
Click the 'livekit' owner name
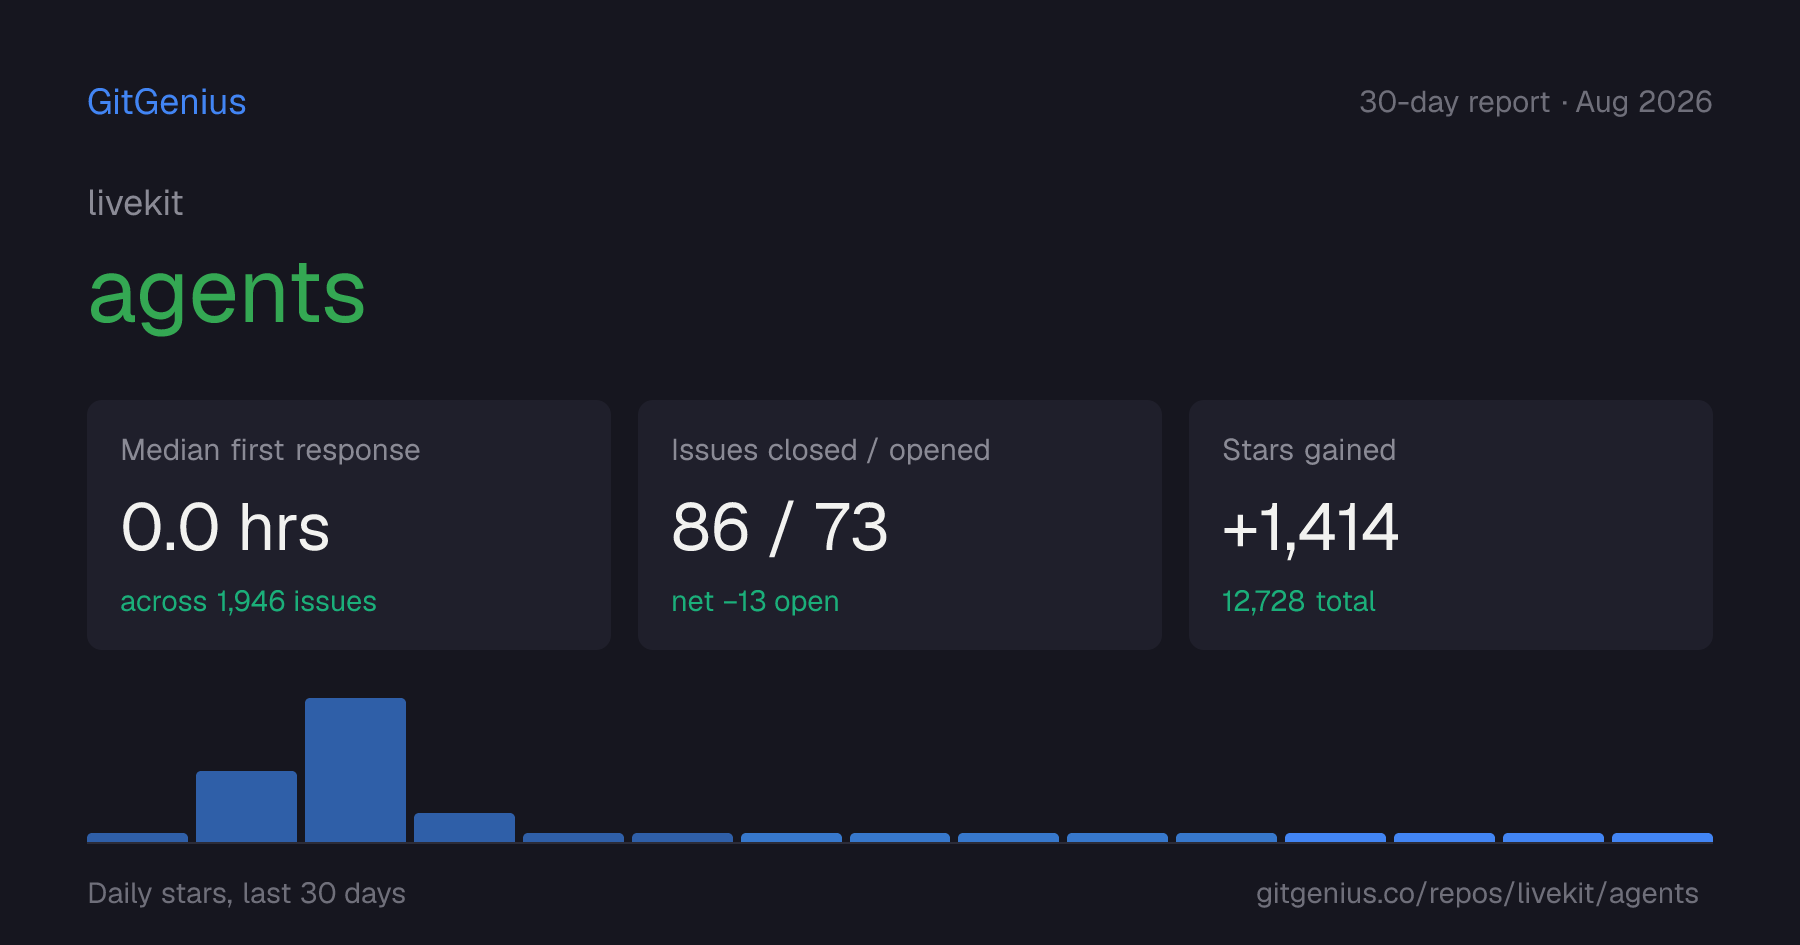click(135, 203)
